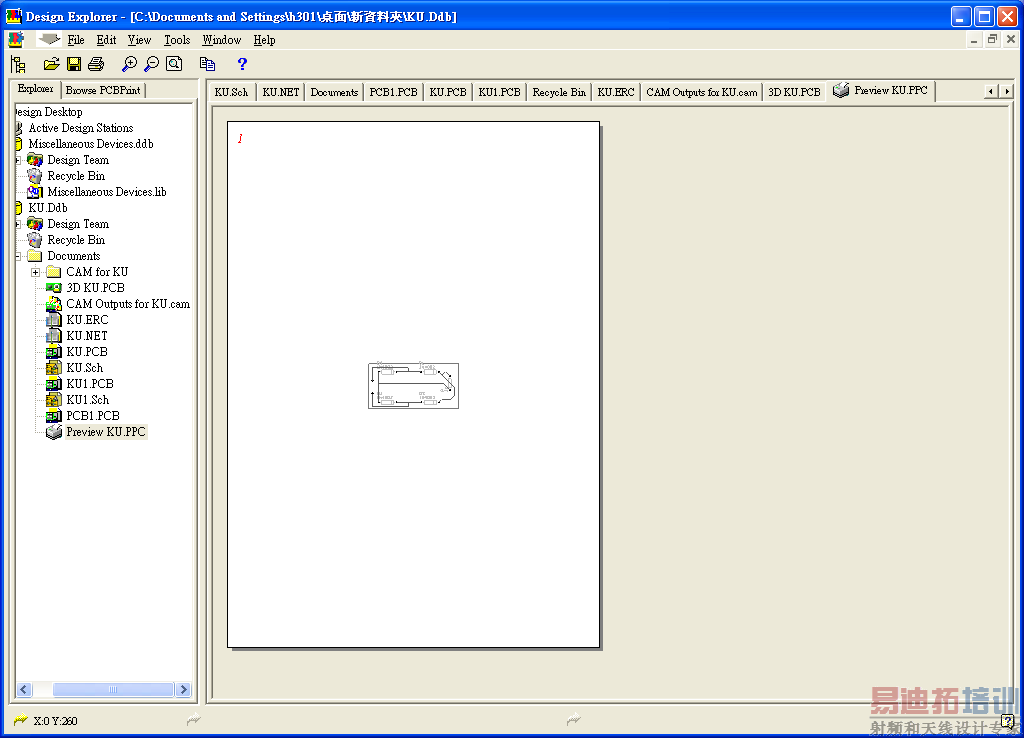Switch to the KU.PCB document tab

448,92
